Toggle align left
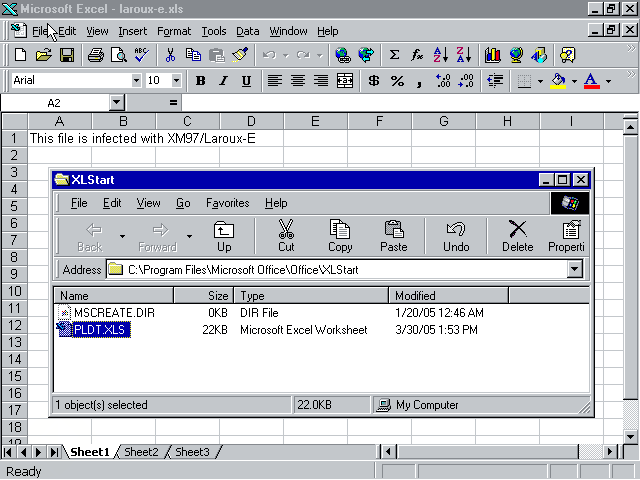Screen dimensions: 640x480 coord(275,80)
